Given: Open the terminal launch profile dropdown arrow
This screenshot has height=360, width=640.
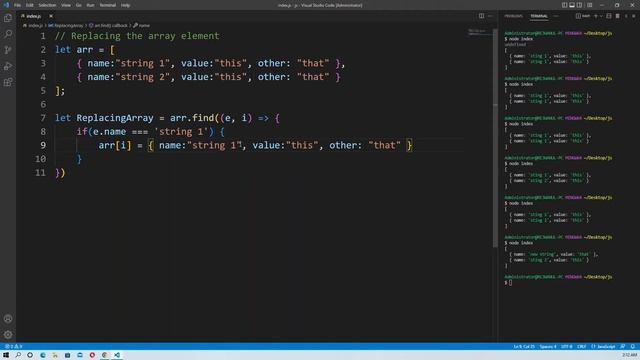Looking at the screenshot, I should 601,16.
